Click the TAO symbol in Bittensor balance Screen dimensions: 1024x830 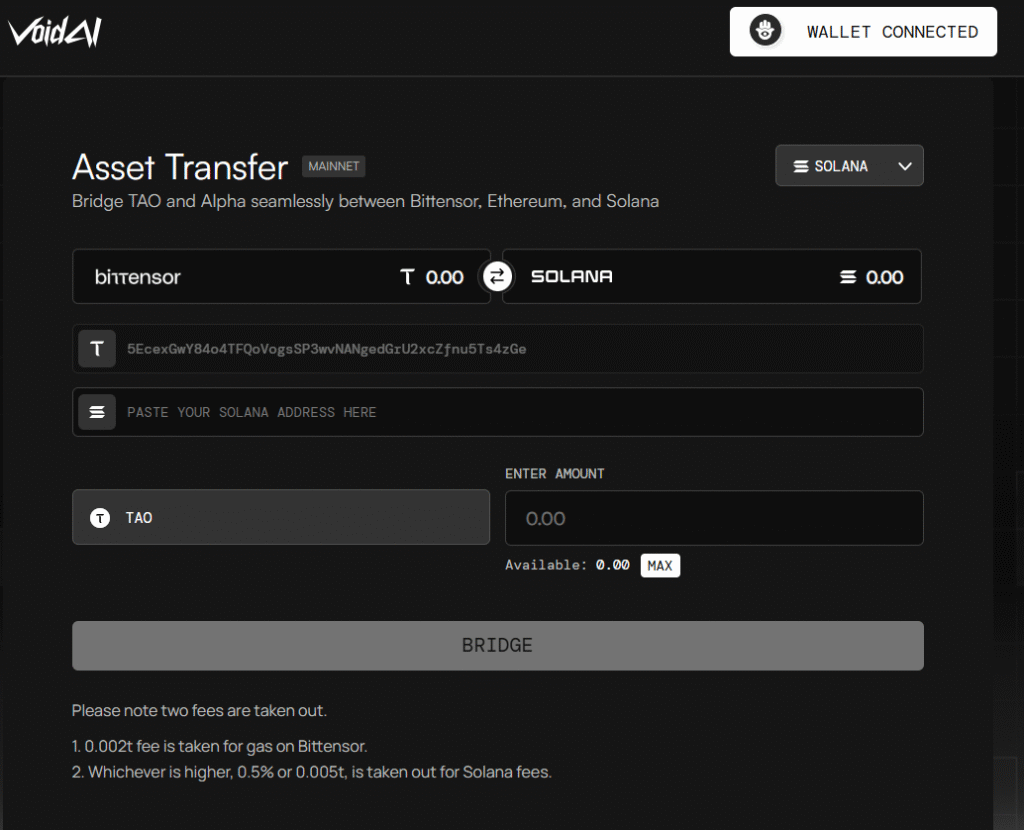407,277
